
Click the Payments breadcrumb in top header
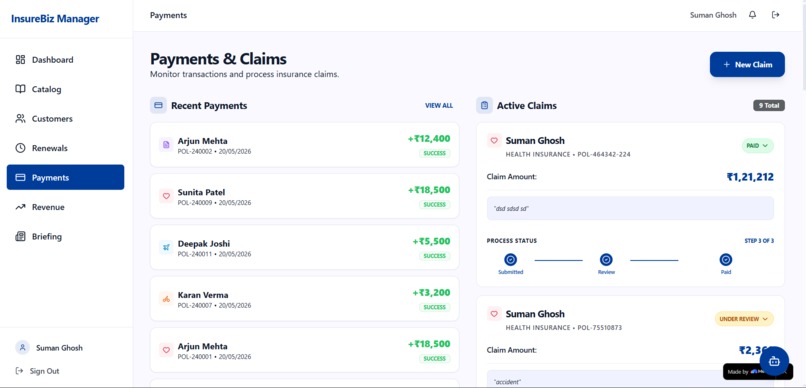pos(168,15)
